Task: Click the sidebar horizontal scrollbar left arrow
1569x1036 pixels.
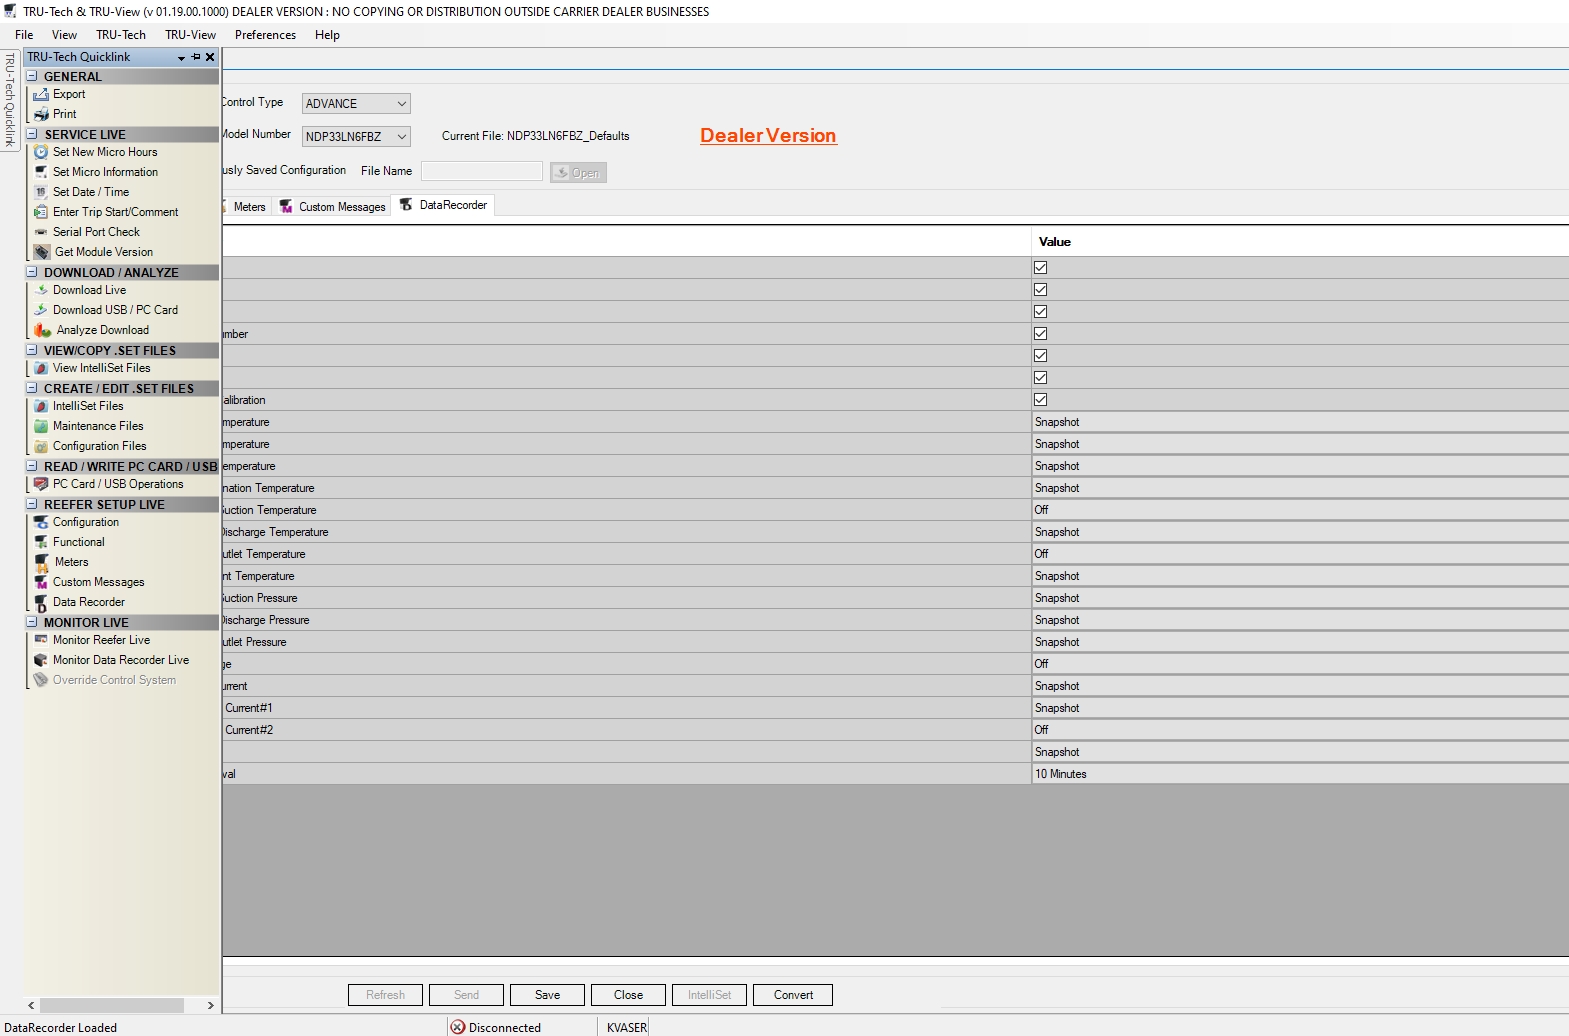Action: (x=31, y=1006)
